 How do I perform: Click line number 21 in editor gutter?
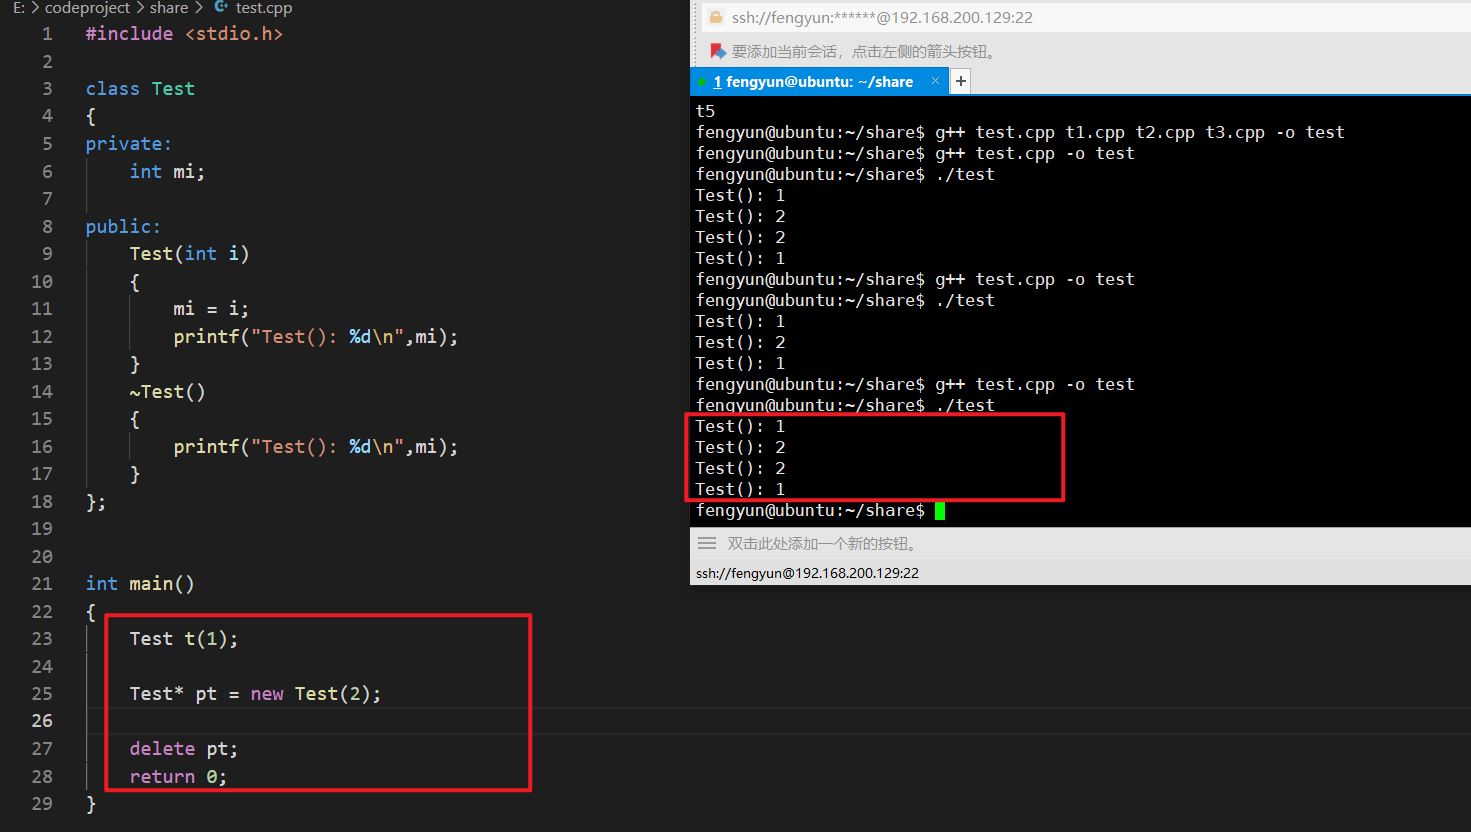(42, 584)
